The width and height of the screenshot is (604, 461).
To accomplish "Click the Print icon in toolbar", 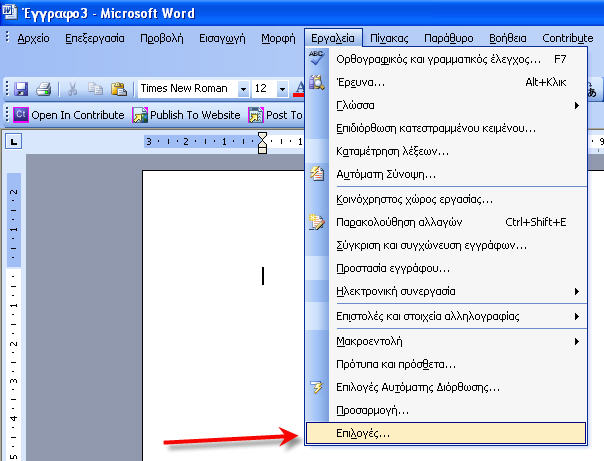I will [44, 89].
